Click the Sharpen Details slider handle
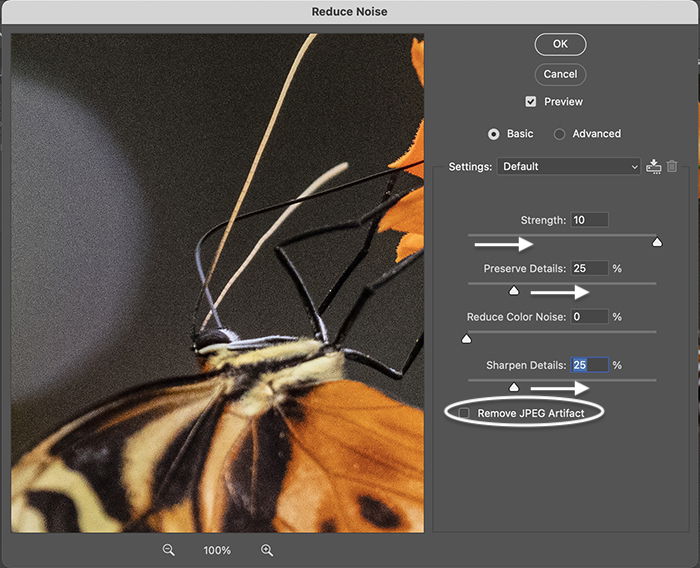700x568 pixels. (x=514, y=387)
